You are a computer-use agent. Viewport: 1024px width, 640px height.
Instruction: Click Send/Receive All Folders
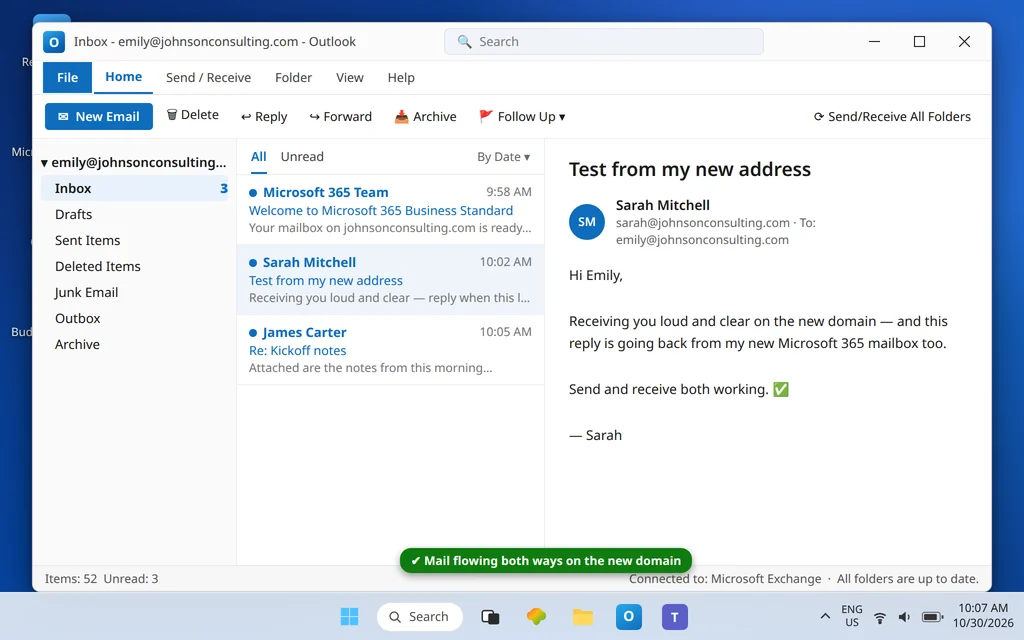pos(892,116)
